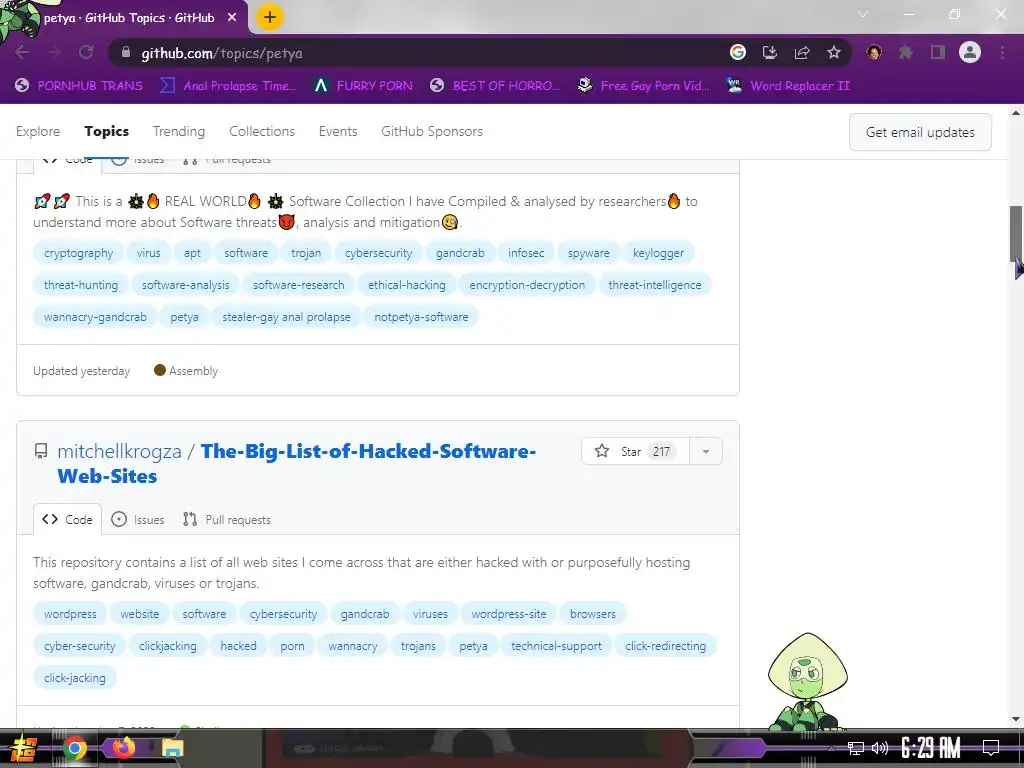Click the Get email updates button
Screen dimensions: 1024x768
(920, 132)
